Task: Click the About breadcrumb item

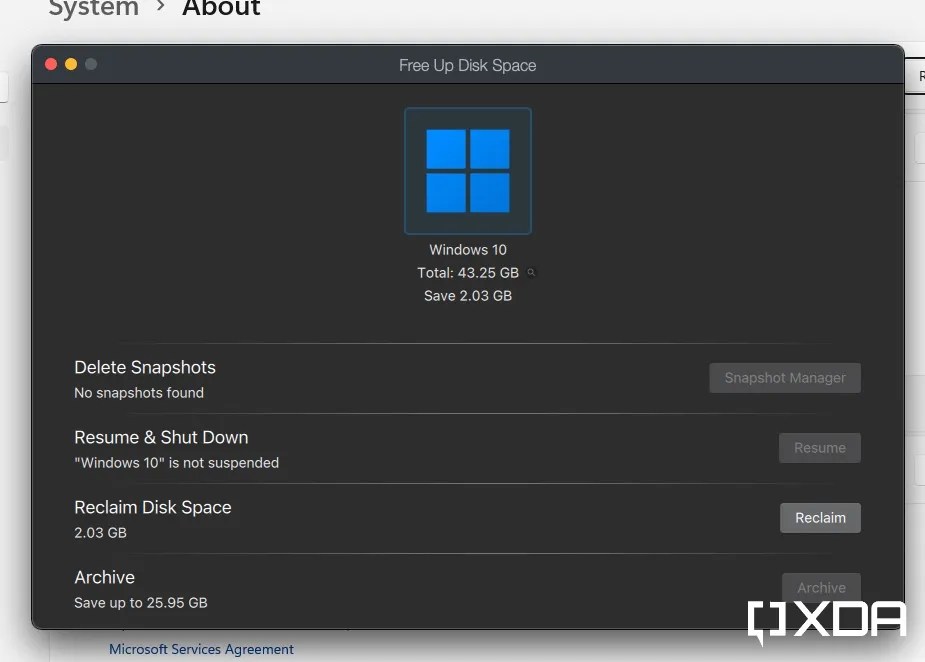Action: coord(221,9)
